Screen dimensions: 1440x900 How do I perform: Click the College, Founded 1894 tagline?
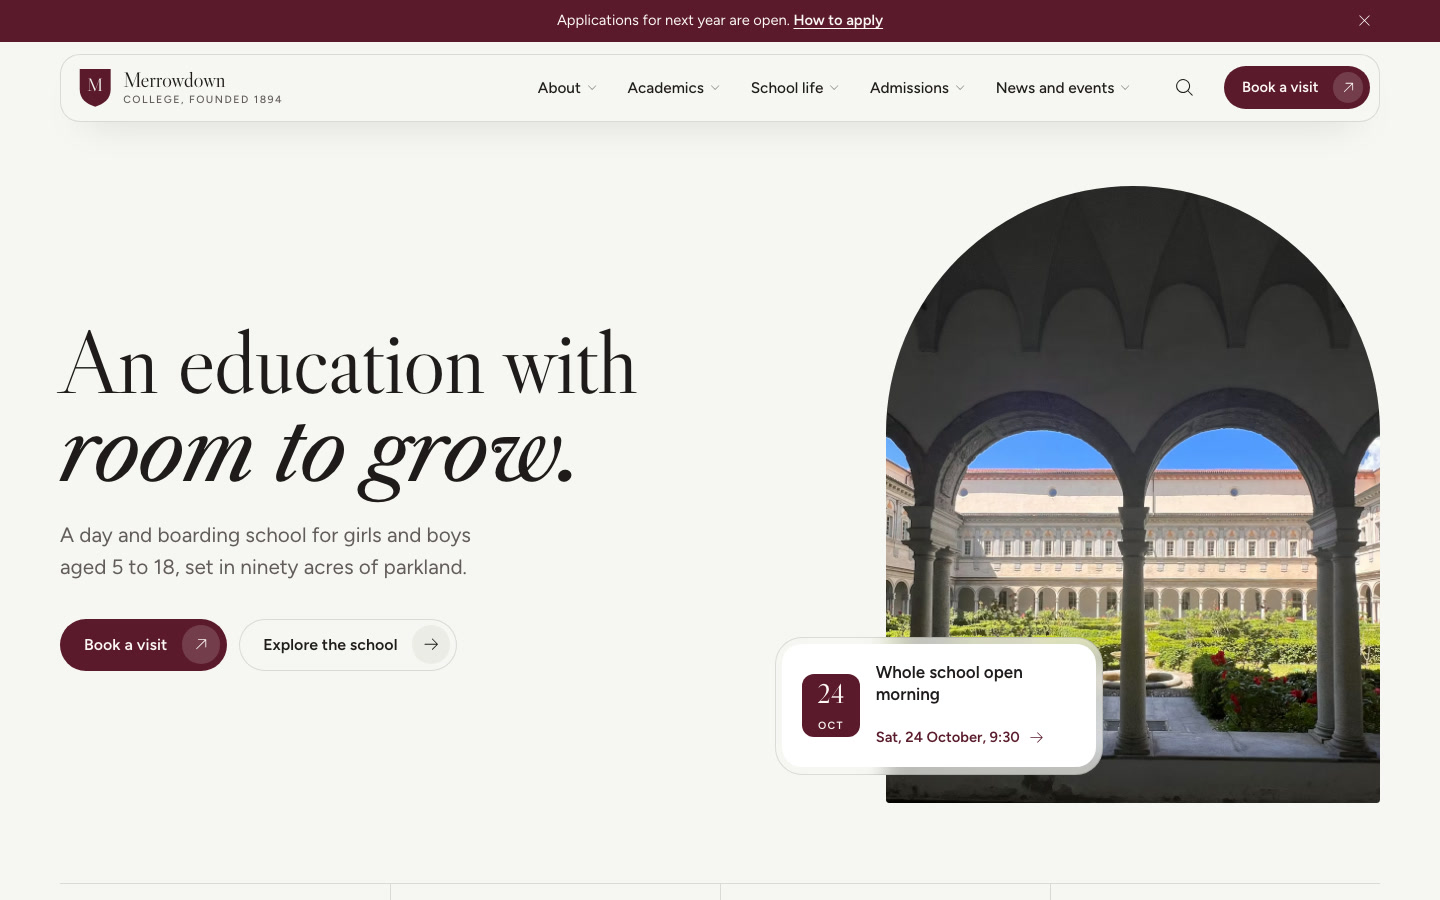click(203, 100)
